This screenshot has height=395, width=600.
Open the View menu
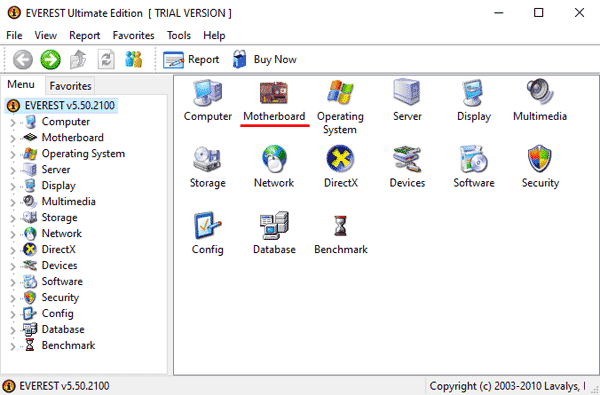point(46,36)
